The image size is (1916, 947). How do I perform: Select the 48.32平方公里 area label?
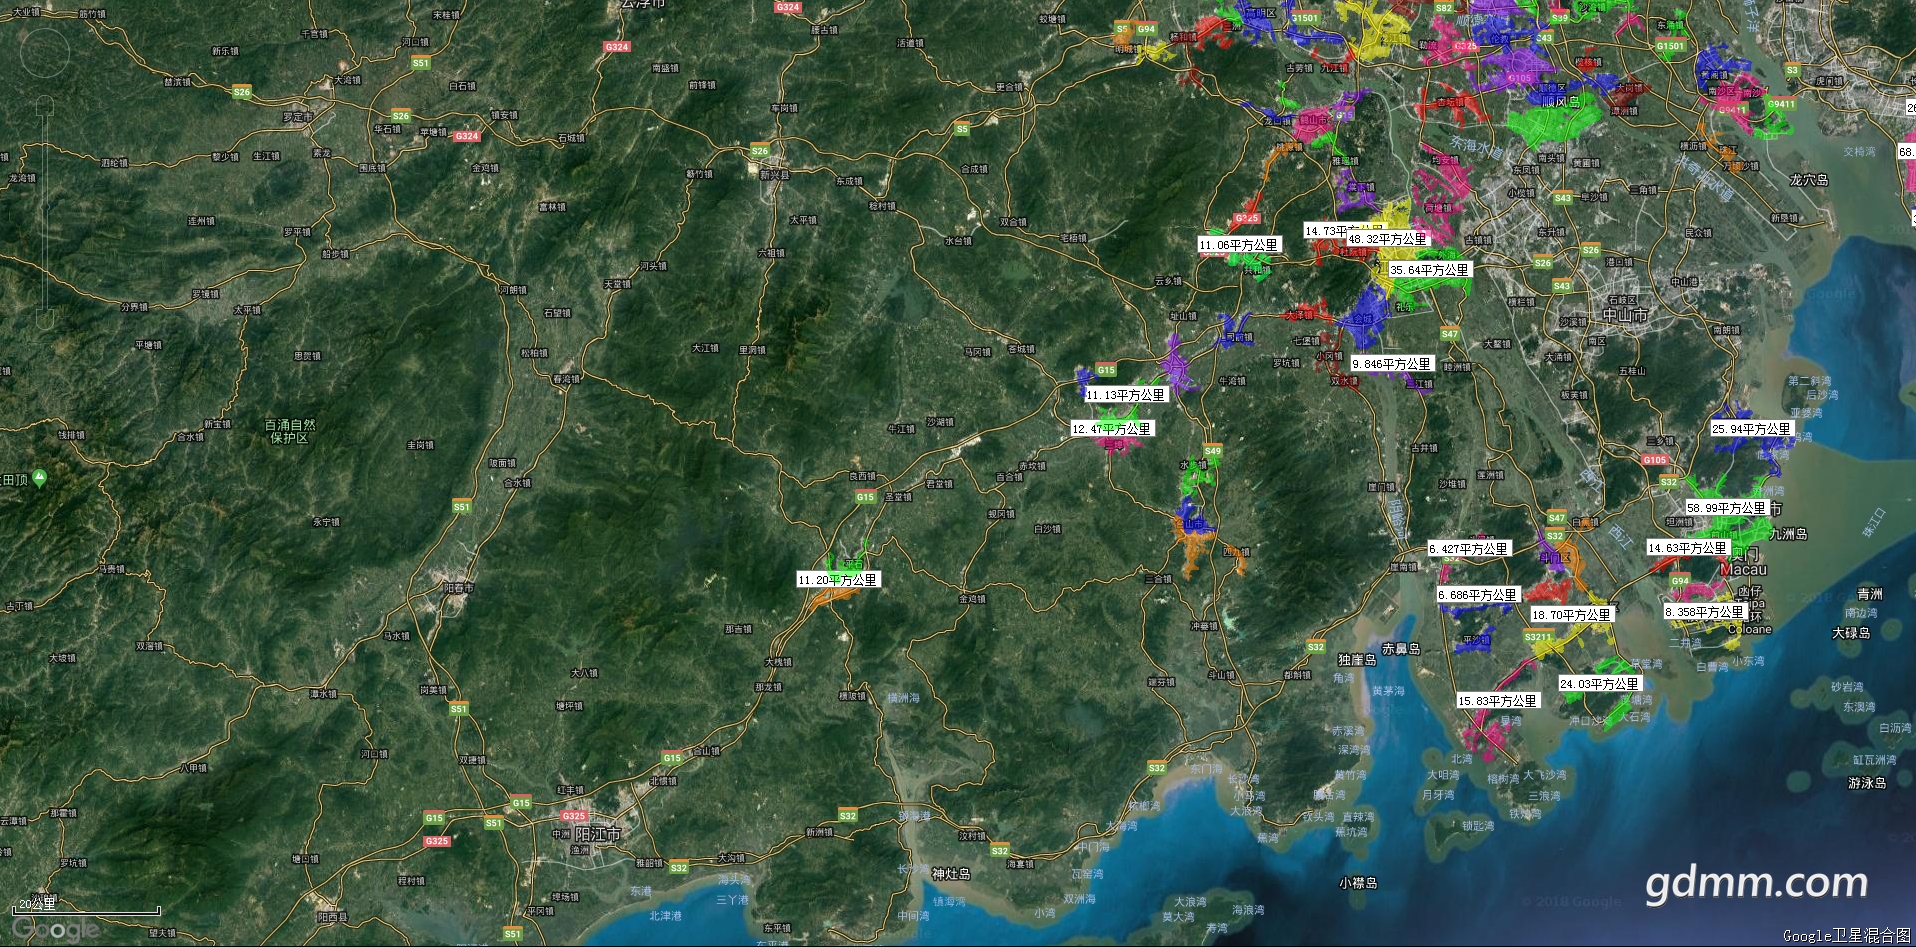click(1387, 239)
